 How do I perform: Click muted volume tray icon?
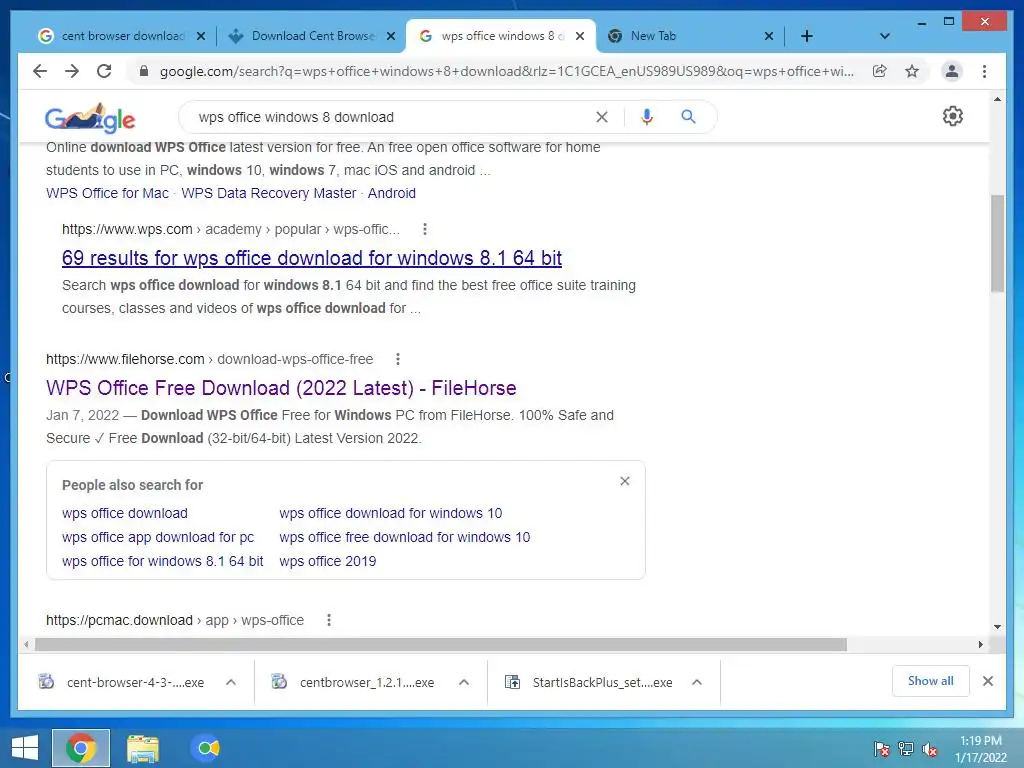point(929,749)
